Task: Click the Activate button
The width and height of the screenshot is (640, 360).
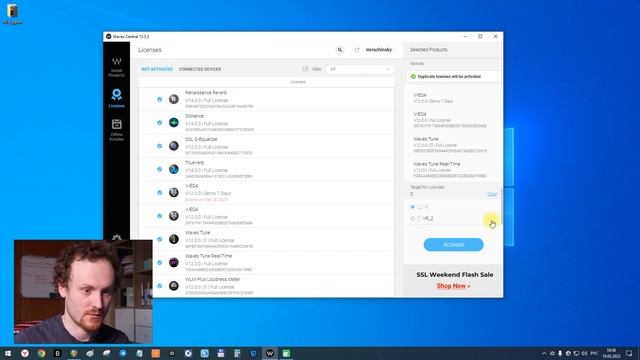Action: coord(453,244)
